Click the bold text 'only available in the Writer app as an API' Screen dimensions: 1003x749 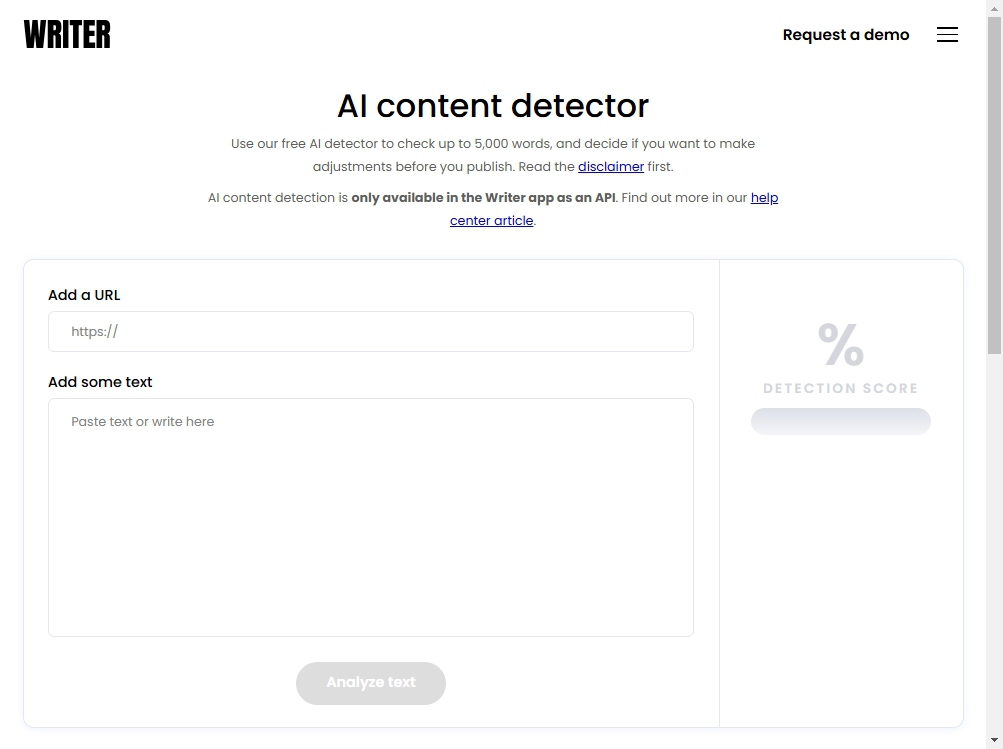(483, 198)
